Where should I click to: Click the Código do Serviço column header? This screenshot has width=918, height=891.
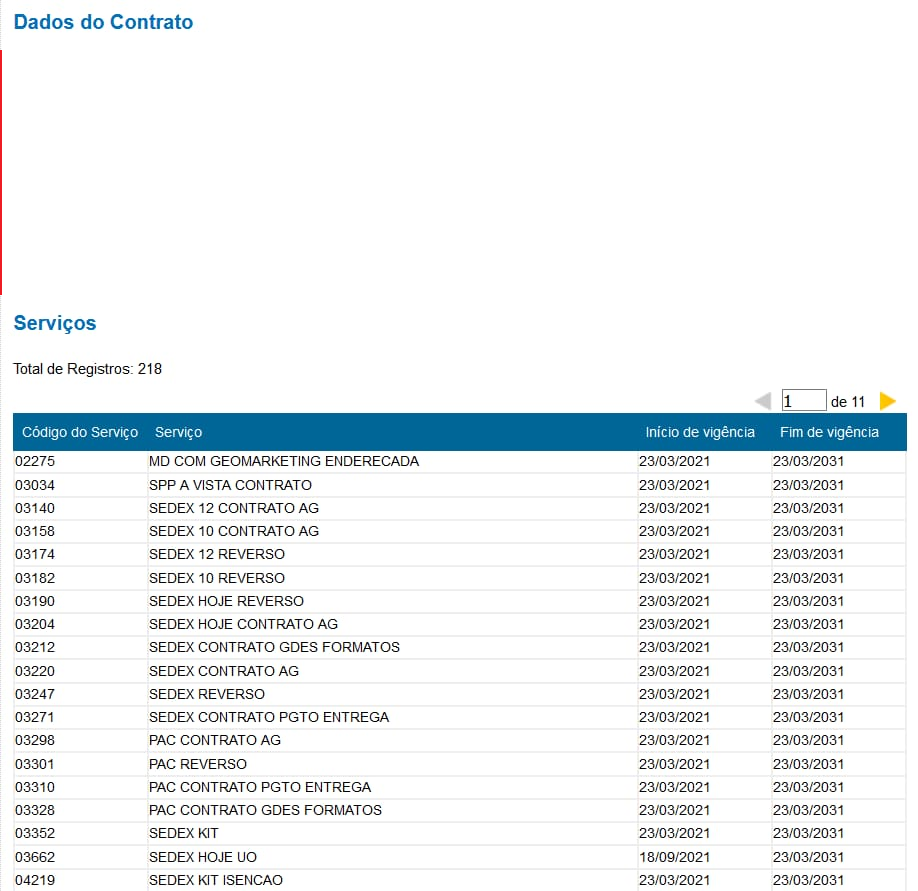[80, 432]
